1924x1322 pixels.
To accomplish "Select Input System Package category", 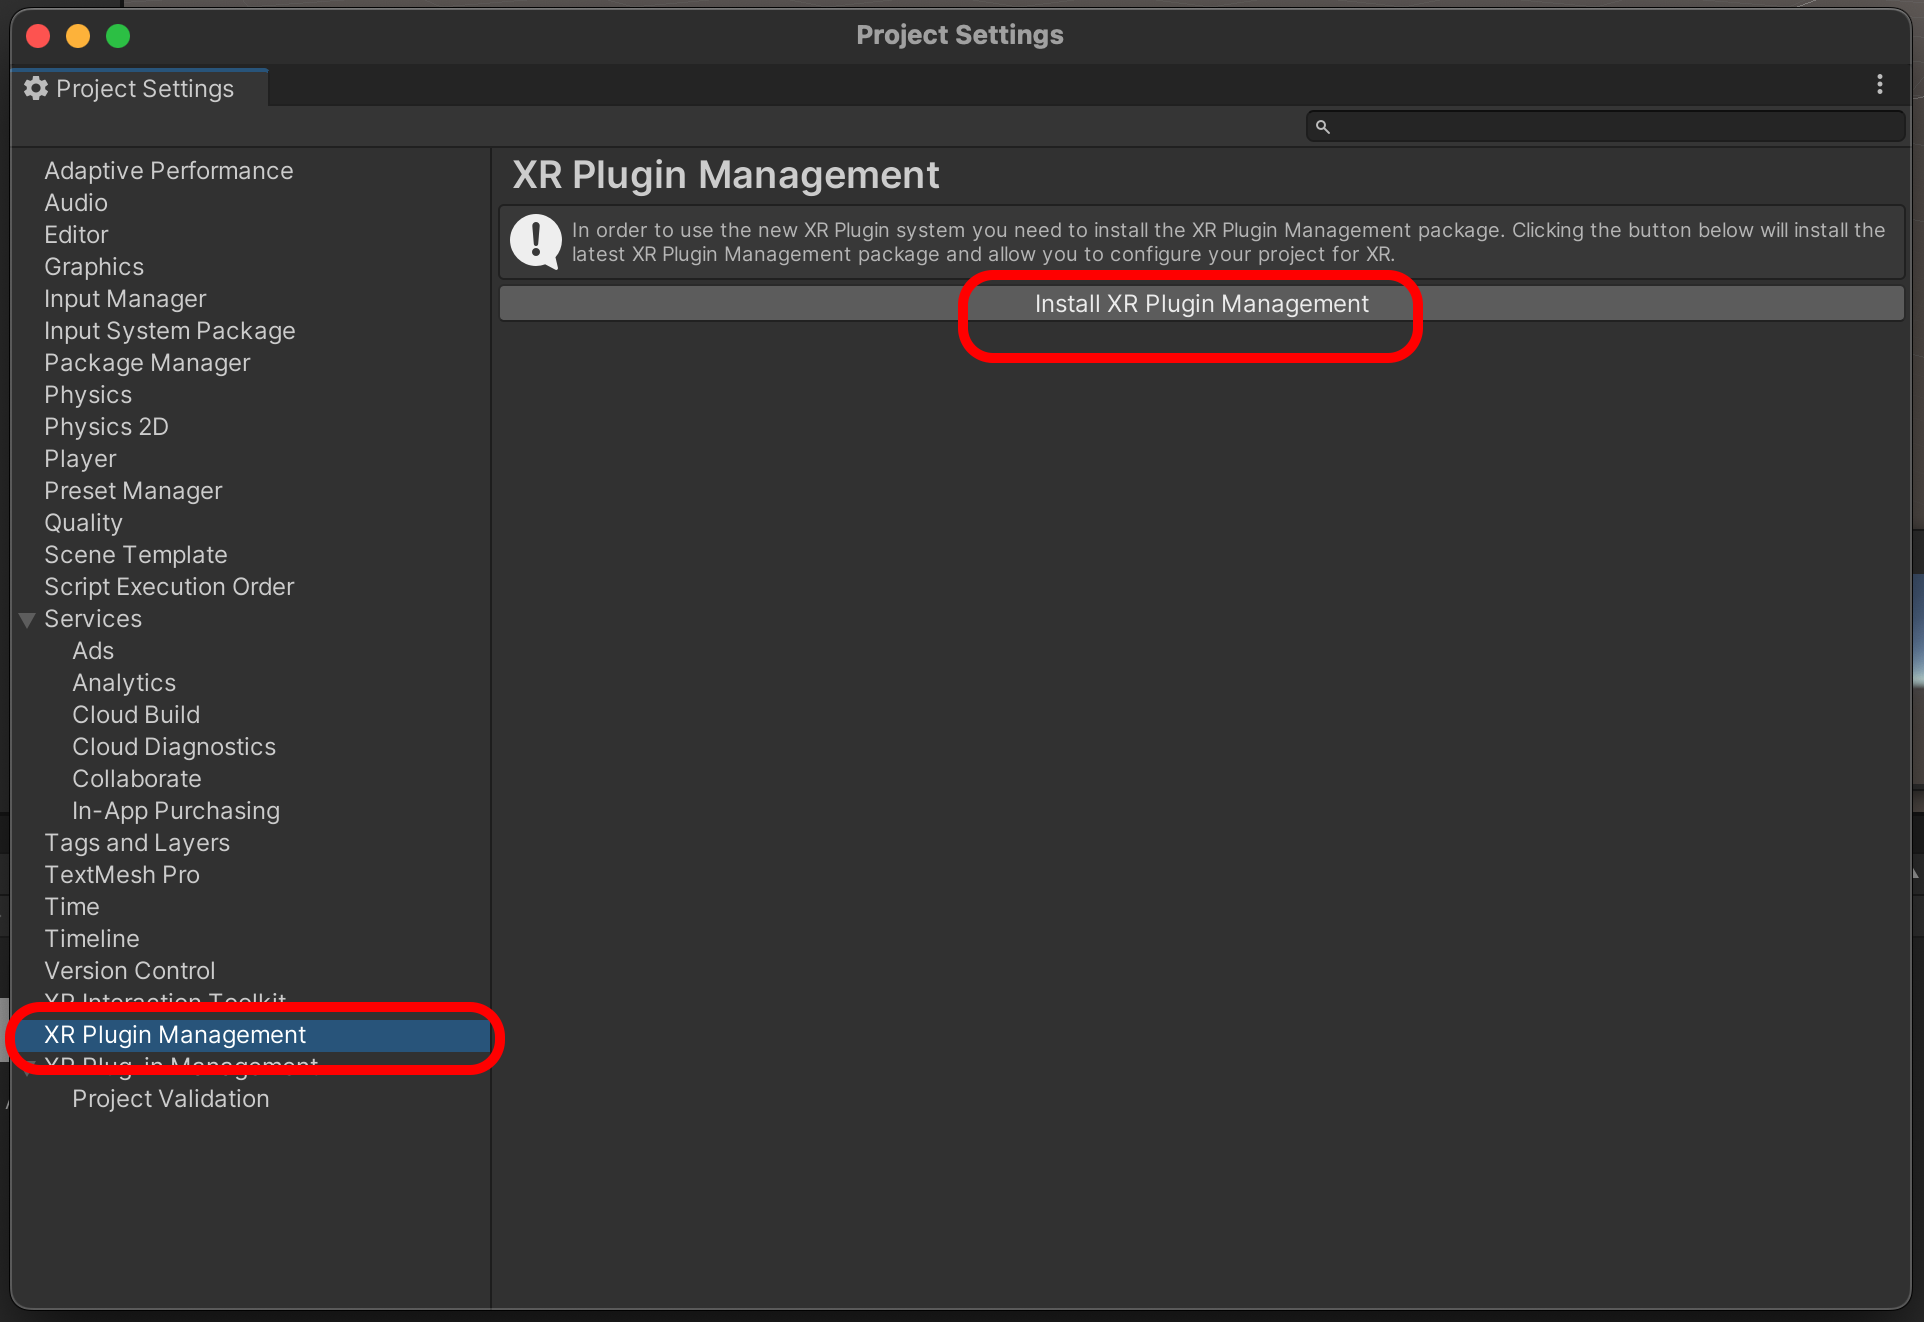I will (169, 331).
